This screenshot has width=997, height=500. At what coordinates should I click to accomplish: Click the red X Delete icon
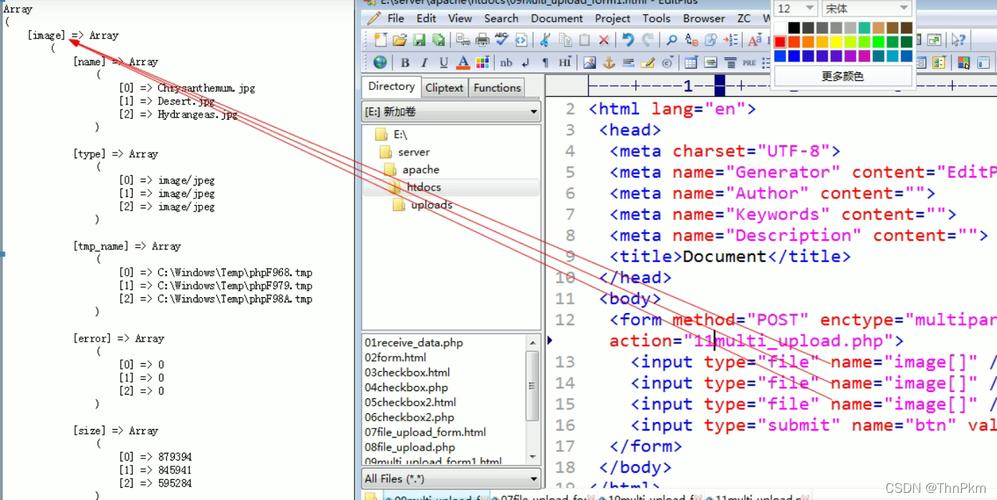coord(603,40)
